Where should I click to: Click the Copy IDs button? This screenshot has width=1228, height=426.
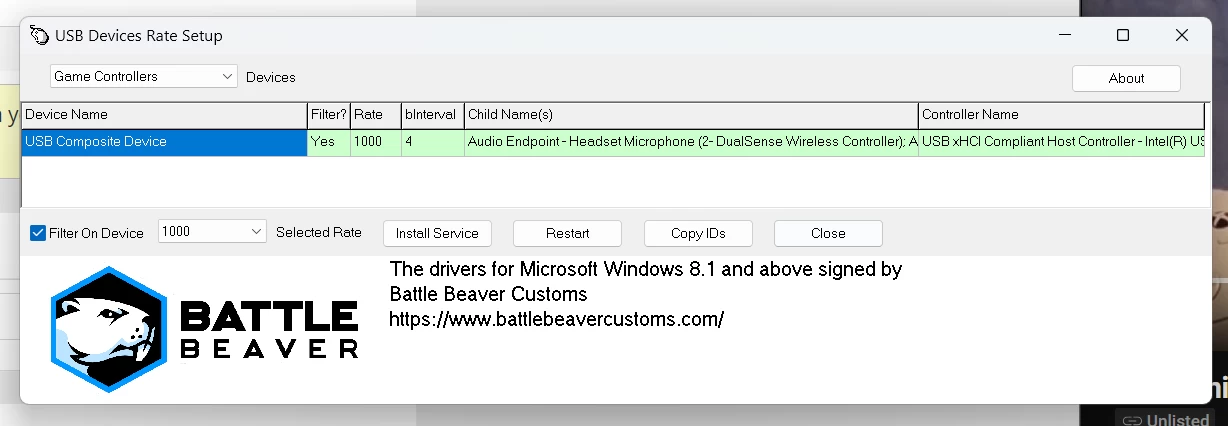tap(698, 233)
